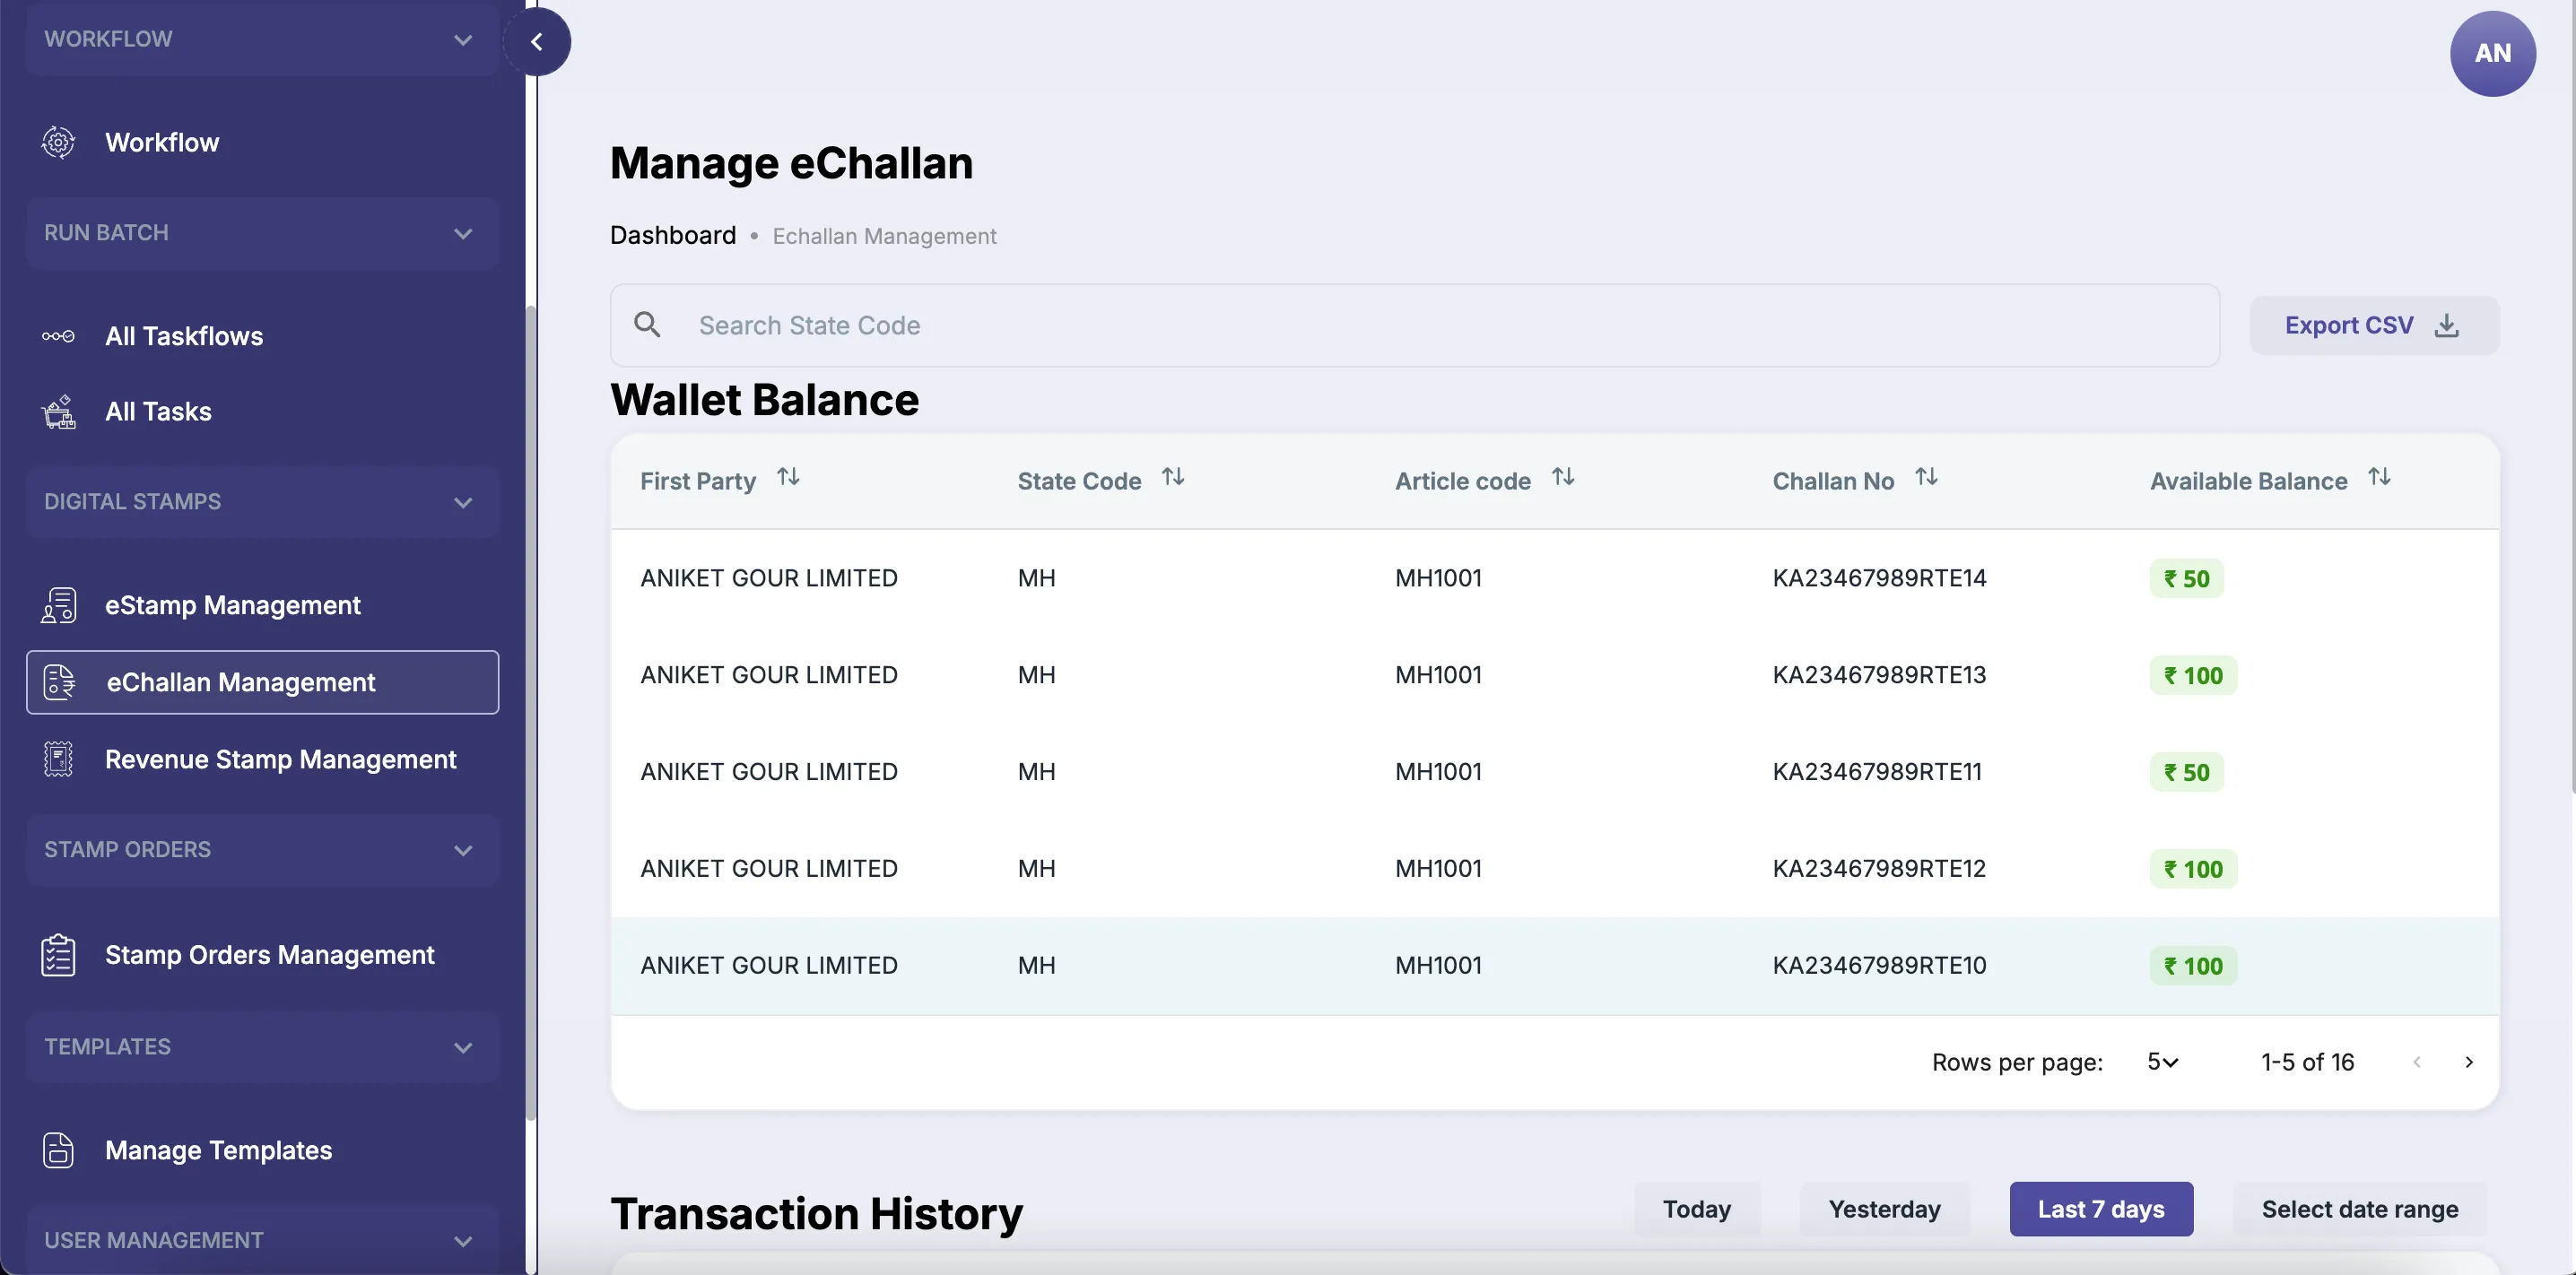Click the eChallan Management icon

tap(59, 682)
